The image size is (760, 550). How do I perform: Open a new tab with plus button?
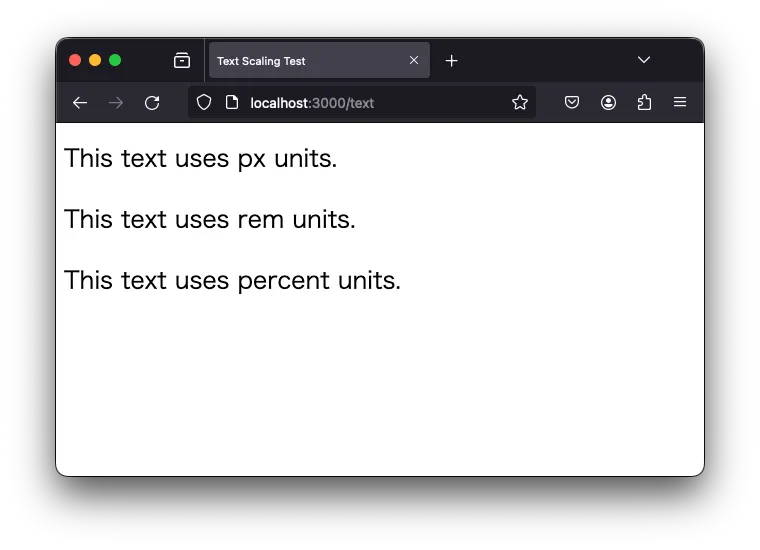point(451,61)
